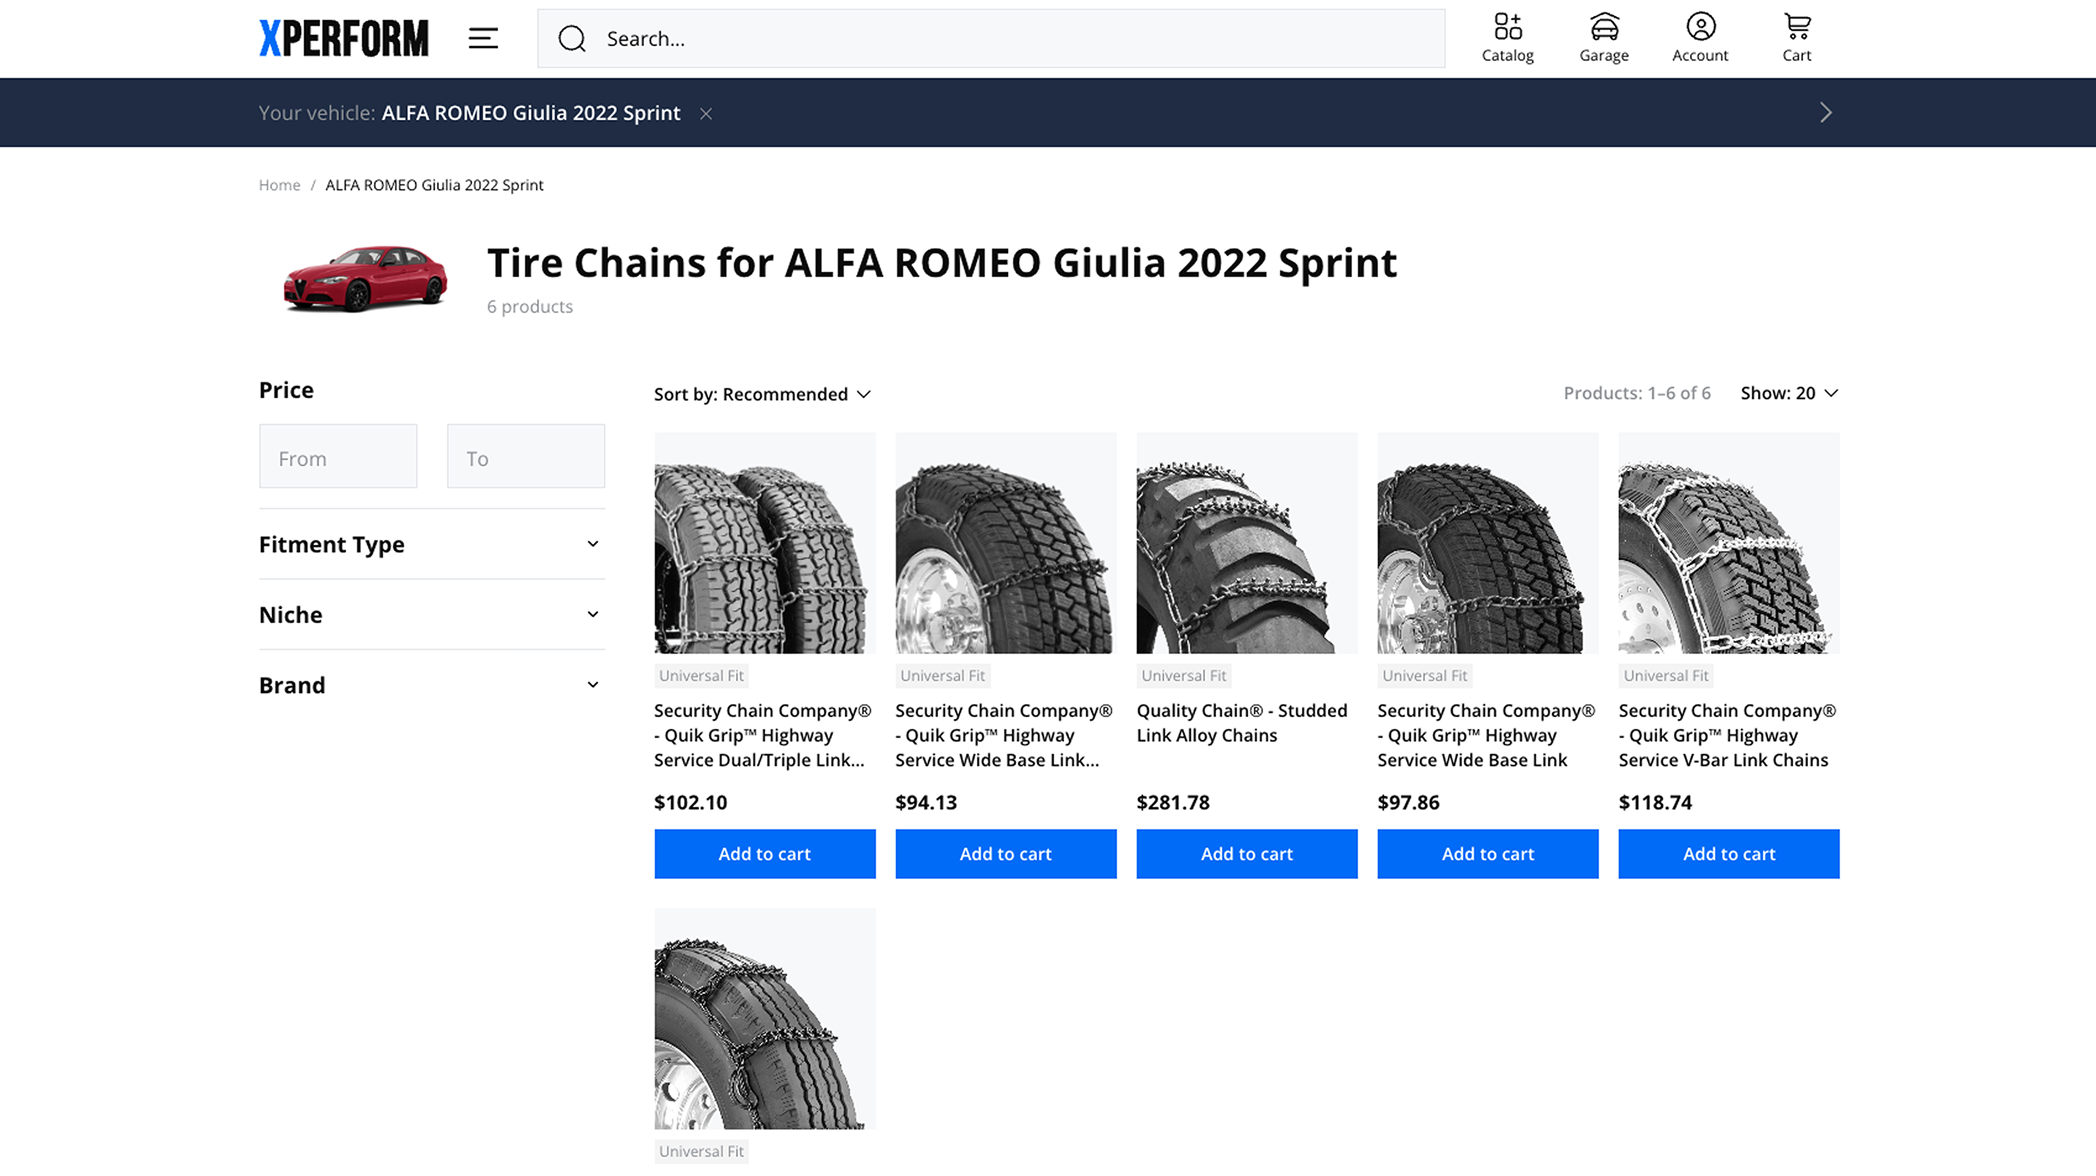Click the search magnifier icon
The height and width of the screenshot is (1176, 2096).
click(x=572, y=39)
